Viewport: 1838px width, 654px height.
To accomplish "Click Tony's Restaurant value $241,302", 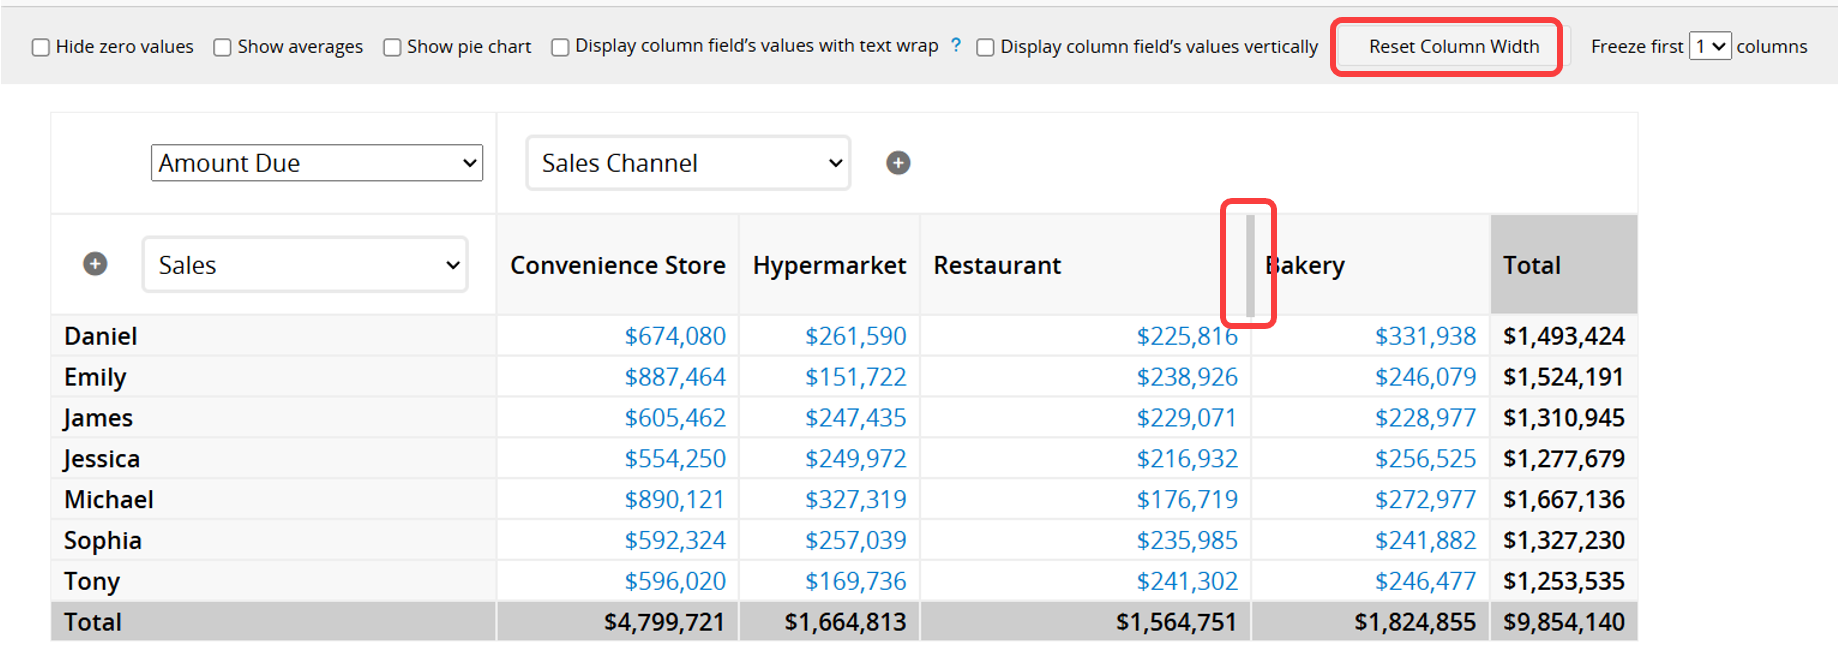I will (1186, 581).
